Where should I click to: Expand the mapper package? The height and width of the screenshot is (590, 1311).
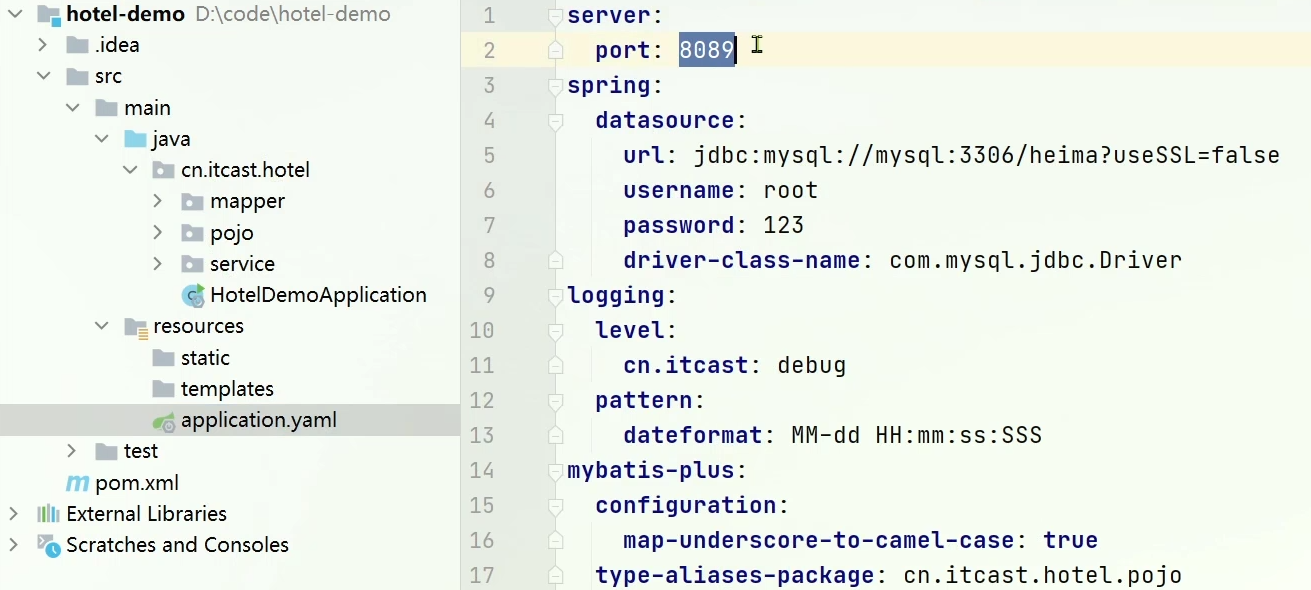(x=157, y=201)
